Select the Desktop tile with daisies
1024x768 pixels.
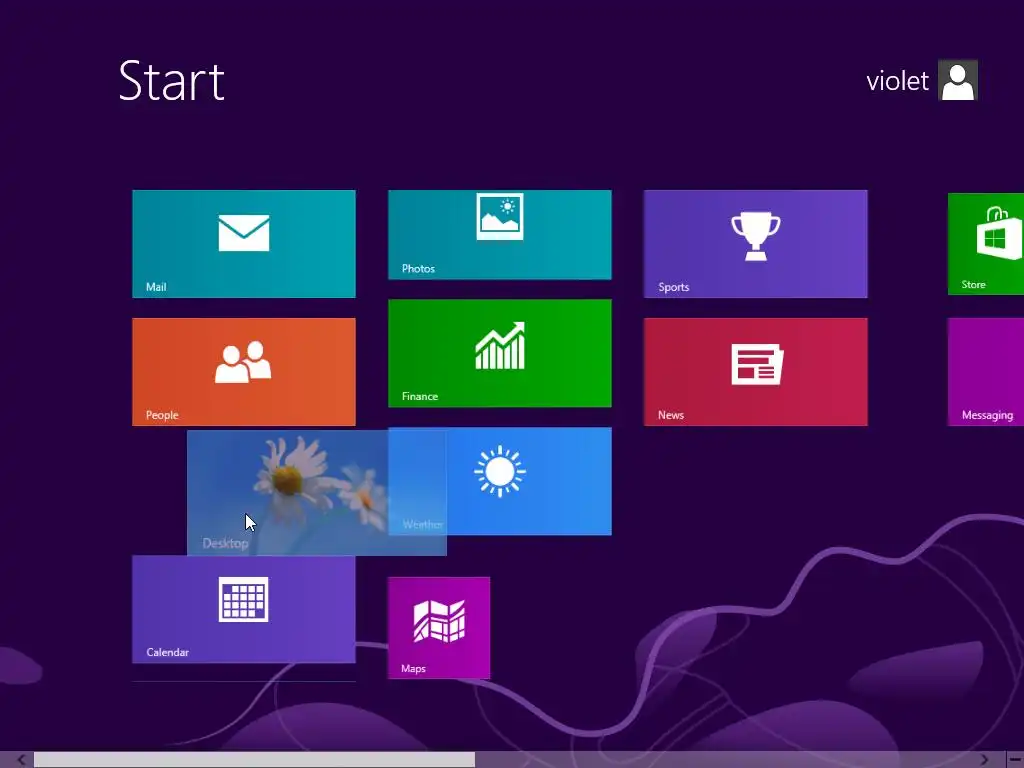click(317, 492)
